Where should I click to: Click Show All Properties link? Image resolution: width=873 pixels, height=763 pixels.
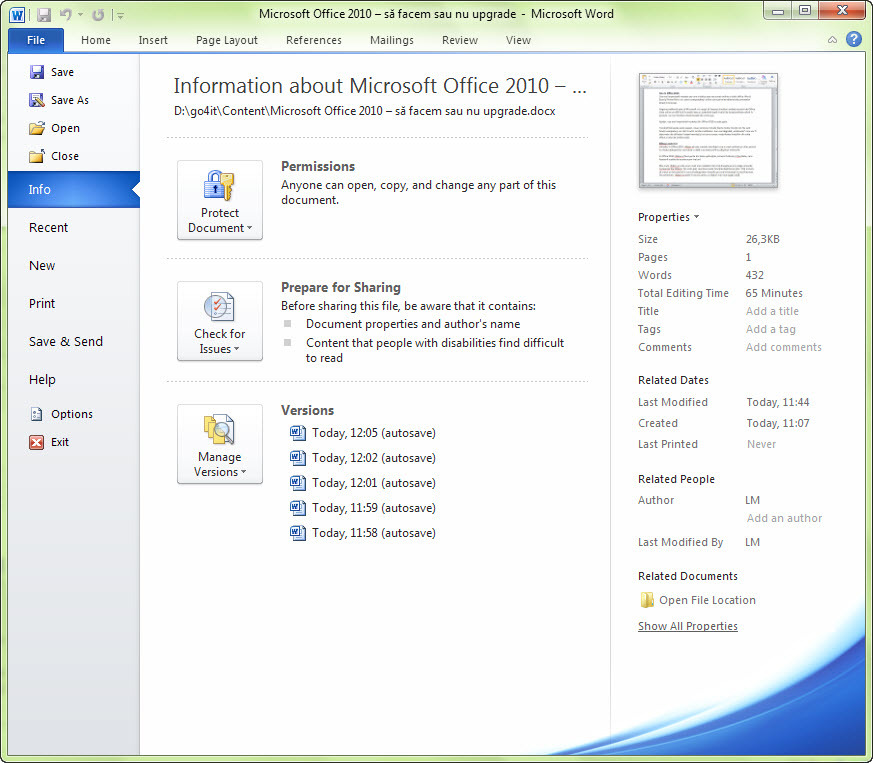click(688, 626)
